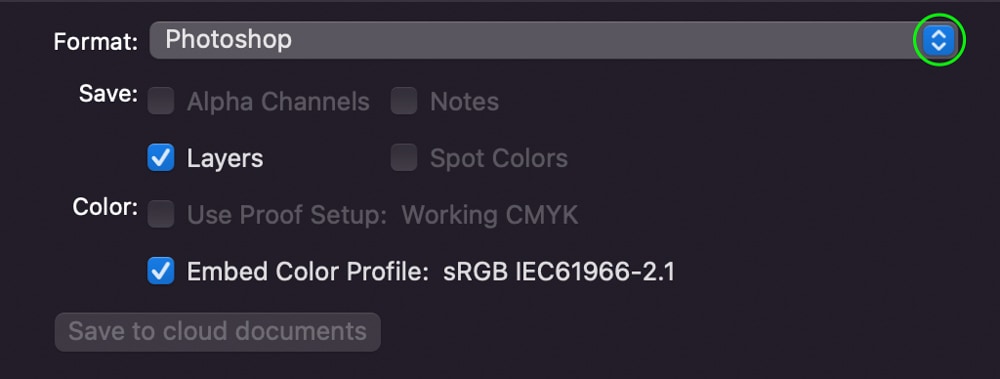Enable the Spot Colors checkbox
1000x379 pixels.
(404, 158)
